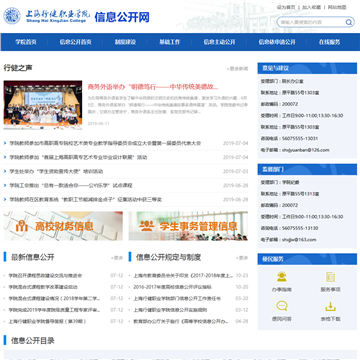Click the 最新信息公开 section heading
This screenshot has height=360, width=360.
(x=33, y=257)
